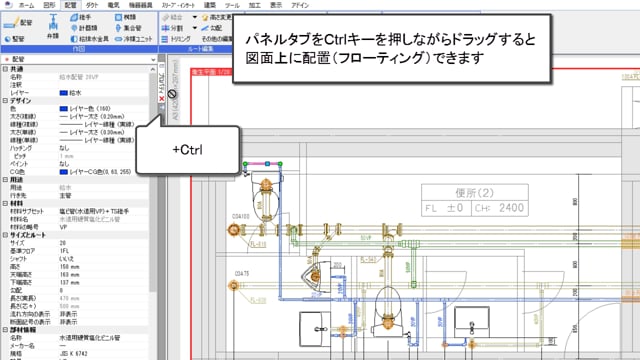Screen dimensions: 640x360
Task: Click the 断面記号の表示 value 非表示
Action: pos(68,322)
